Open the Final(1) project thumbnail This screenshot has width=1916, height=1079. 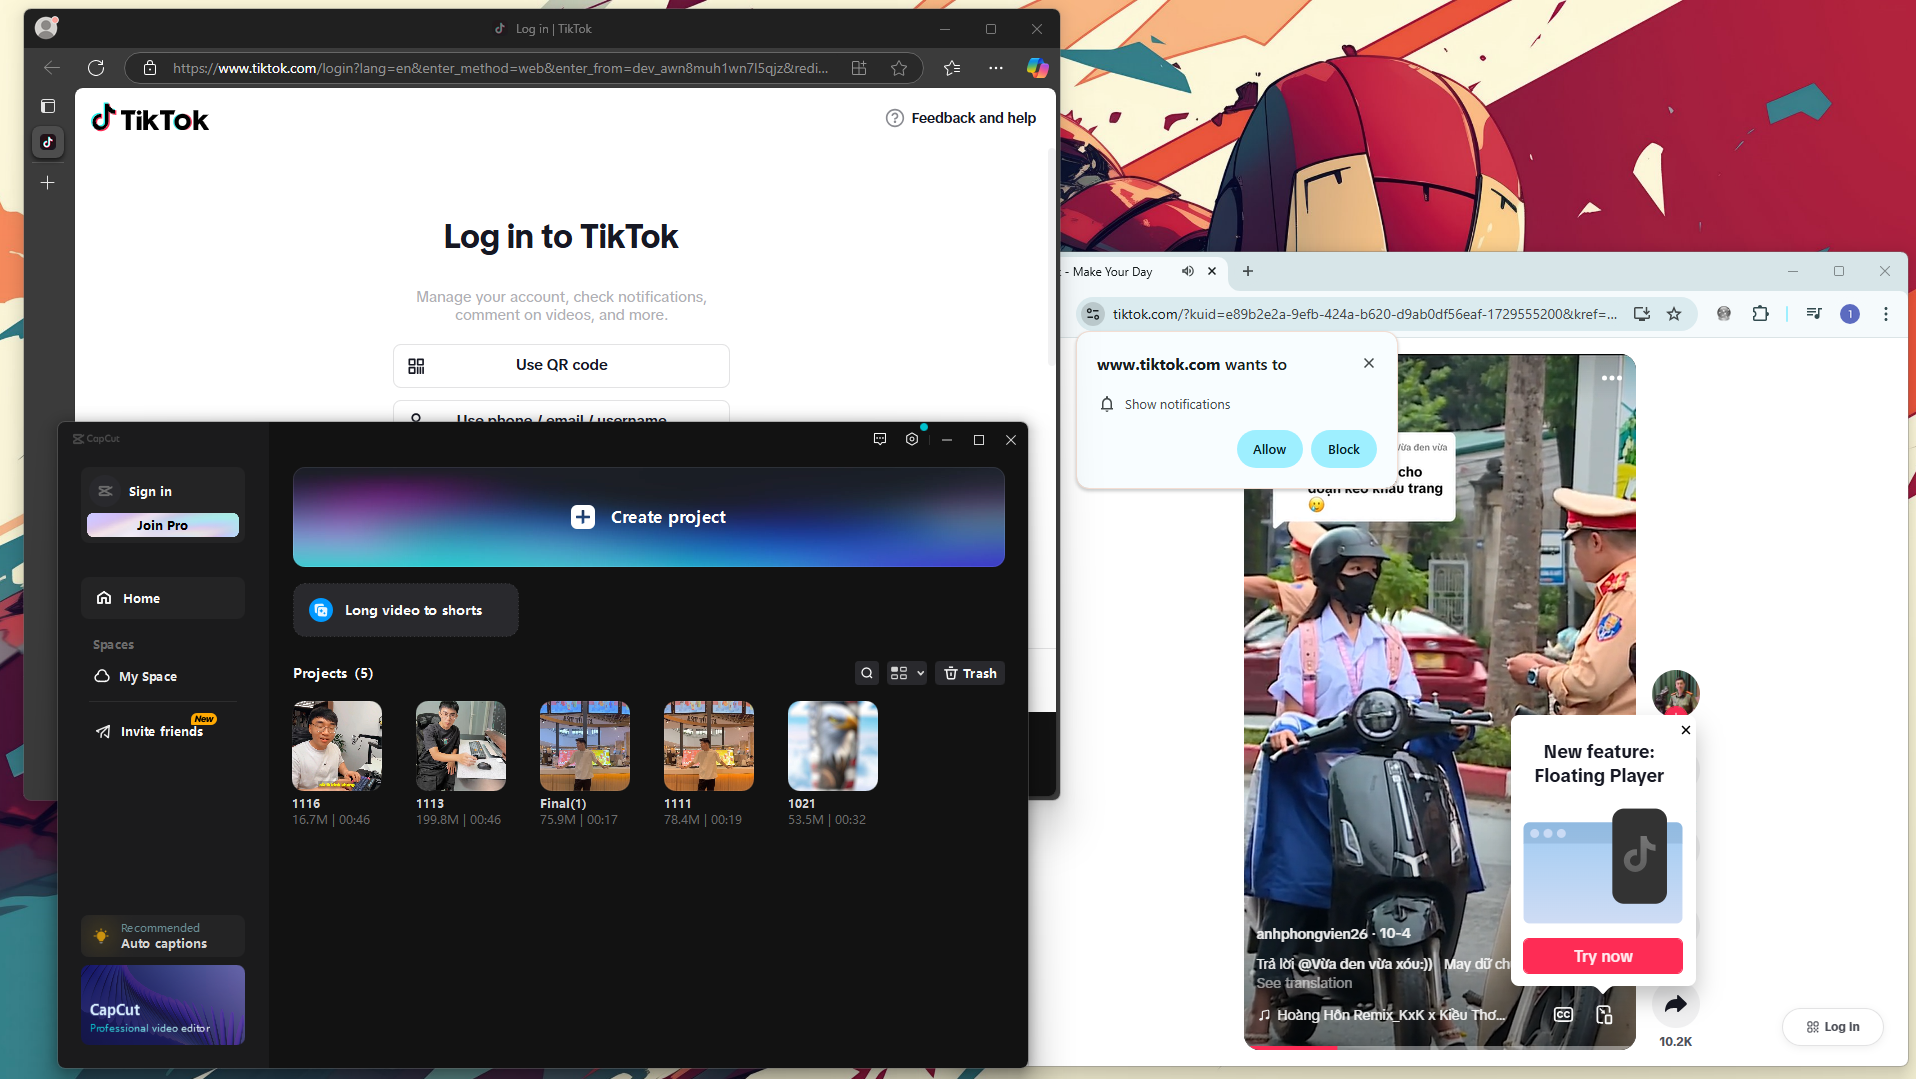pyautogui.click(x=584, y=746)
